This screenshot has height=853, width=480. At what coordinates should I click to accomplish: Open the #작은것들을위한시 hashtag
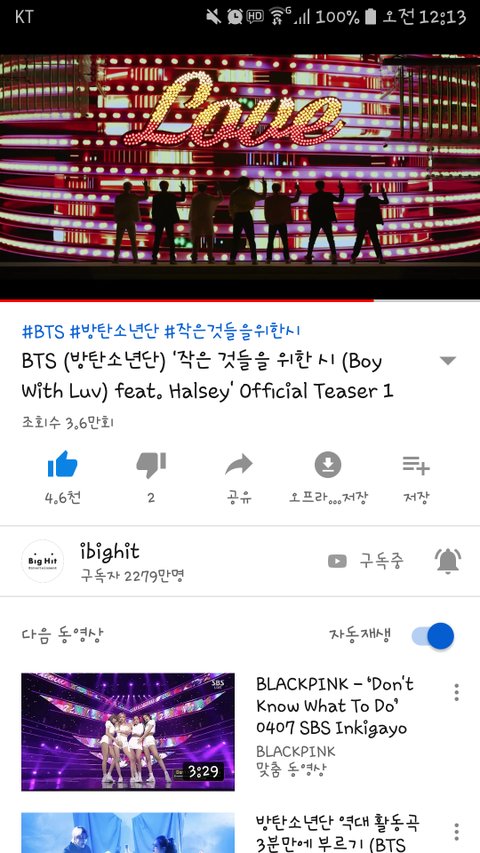232,331
